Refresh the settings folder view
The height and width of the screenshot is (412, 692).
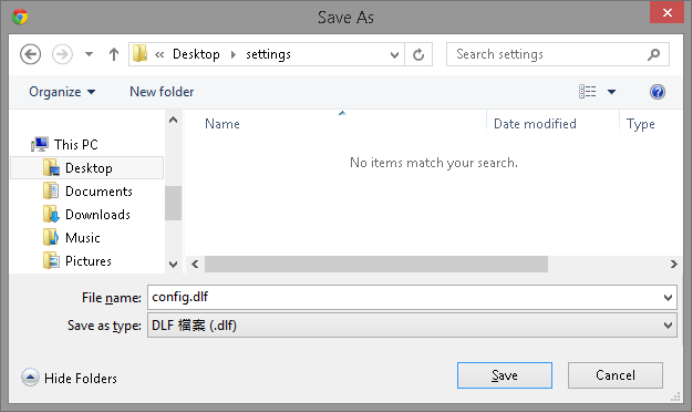click(x=419, y=54)
